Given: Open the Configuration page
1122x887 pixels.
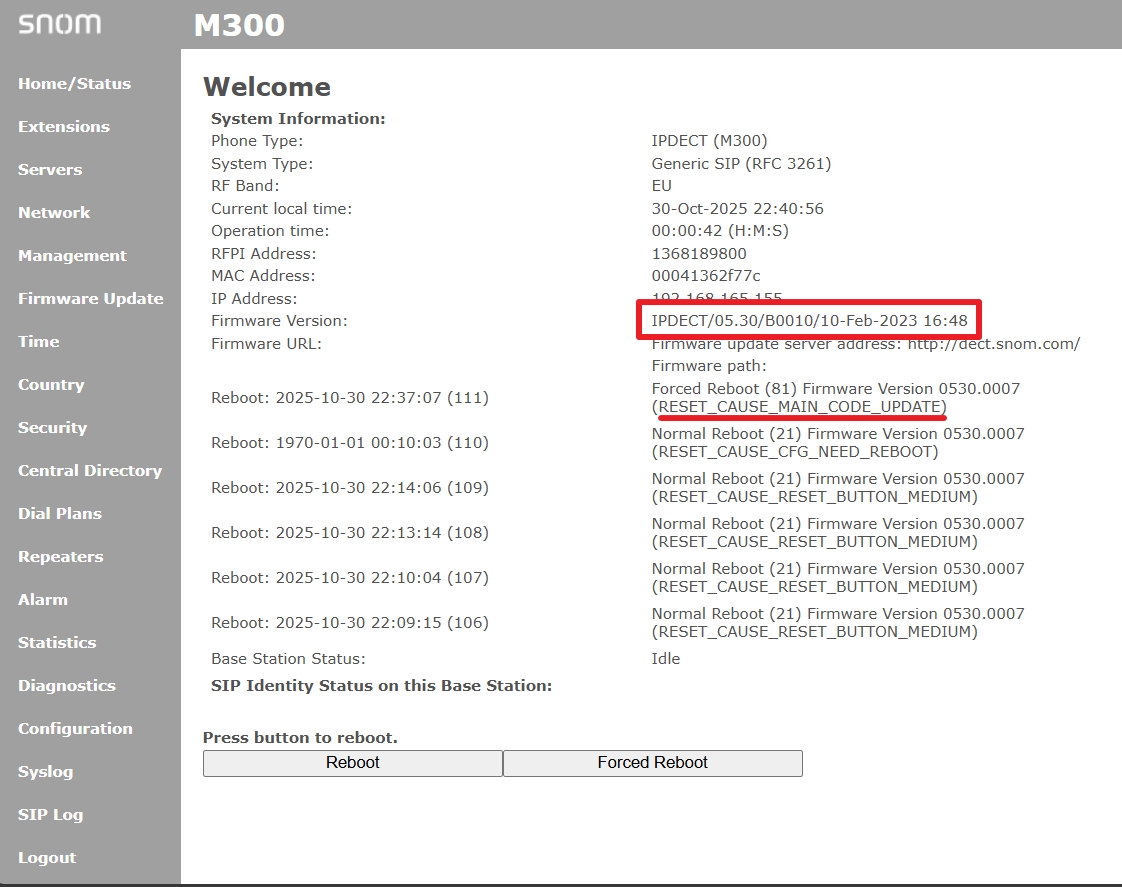Looking at the screenshot, I should click(75, 727).
